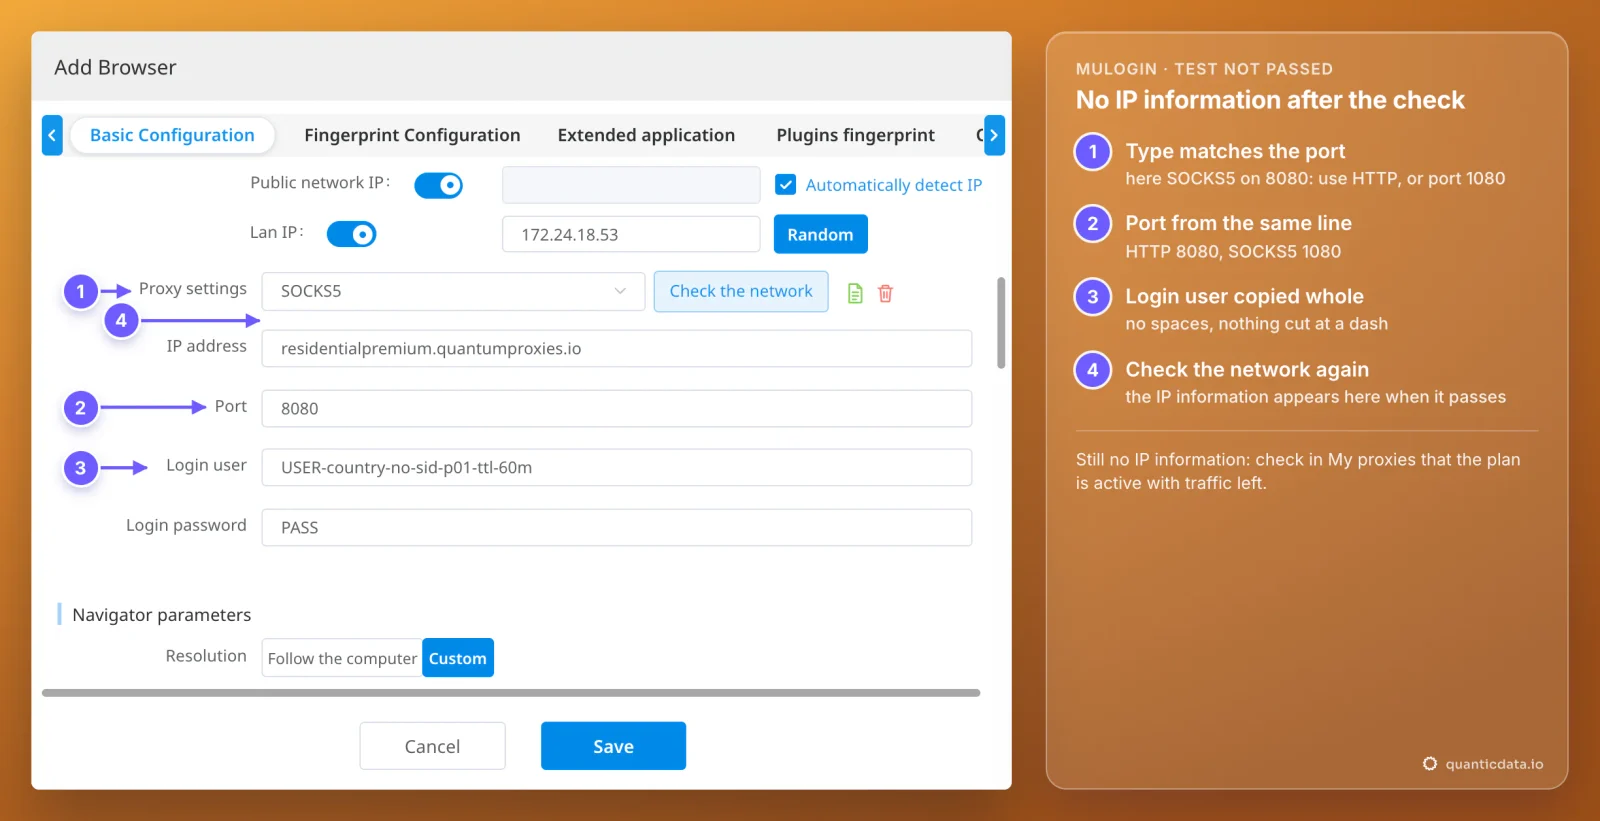Open the Fingerprint Configuration tab
Image resolution: width=1600 pixels, height=821 pixels.
click(412, 135)
